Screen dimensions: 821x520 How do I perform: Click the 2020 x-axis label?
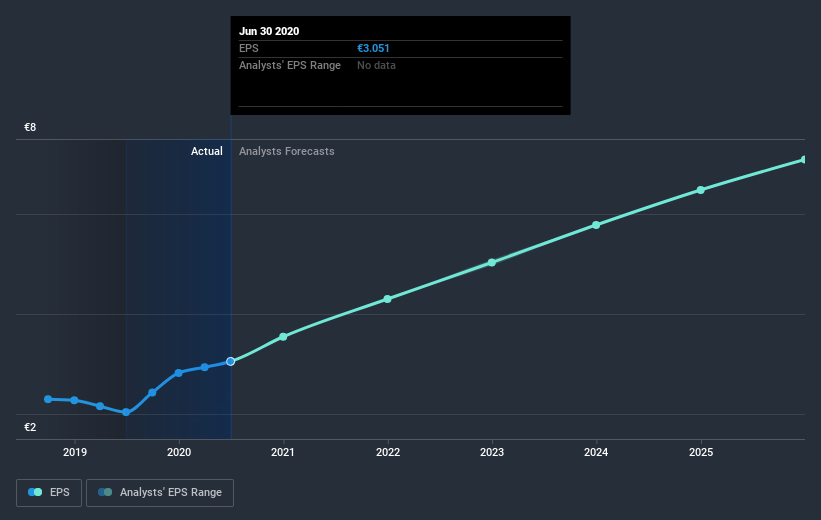(179, 452)
